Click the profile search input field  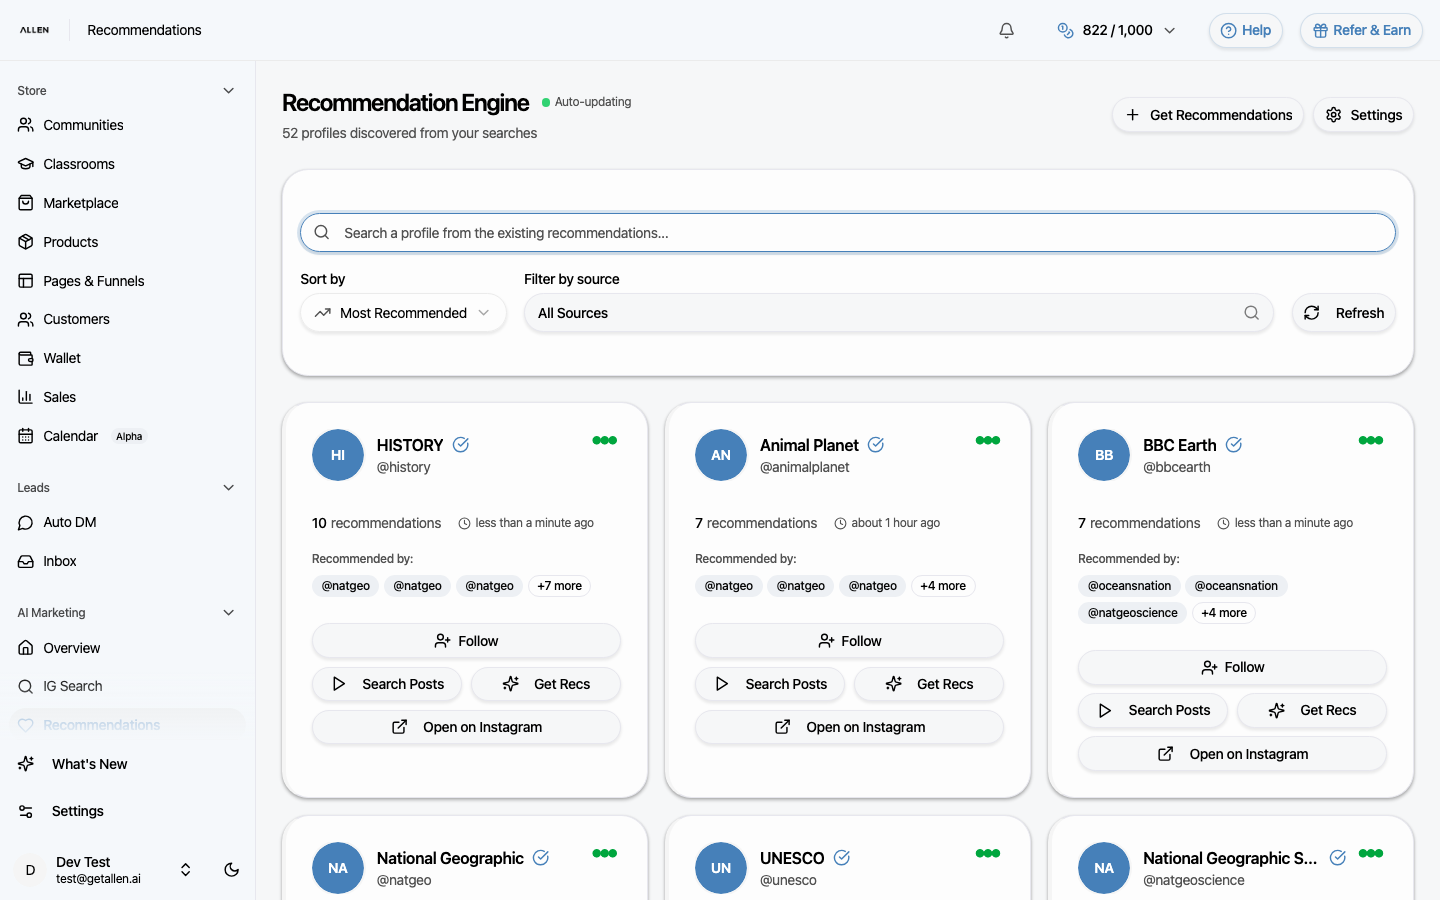[x=847, y=233]
